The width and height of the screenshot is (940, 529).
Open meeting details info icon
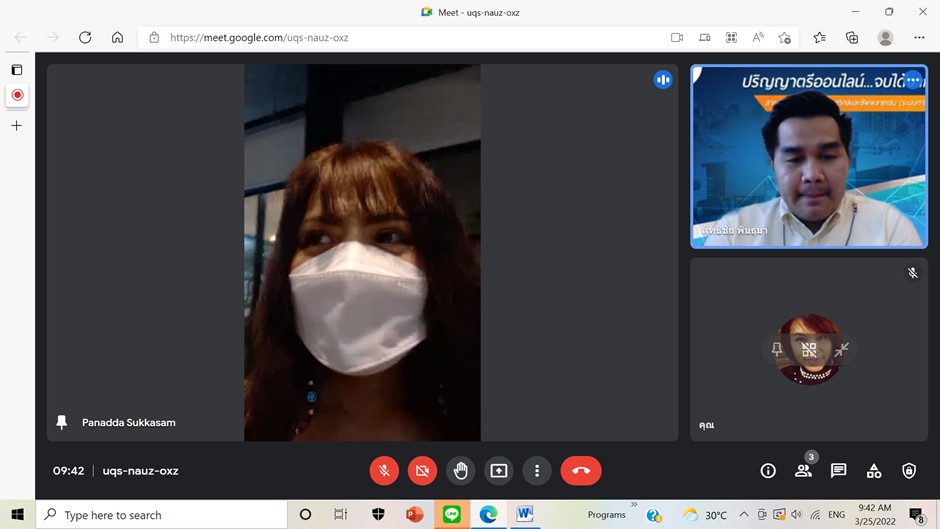tap(768, 471)
